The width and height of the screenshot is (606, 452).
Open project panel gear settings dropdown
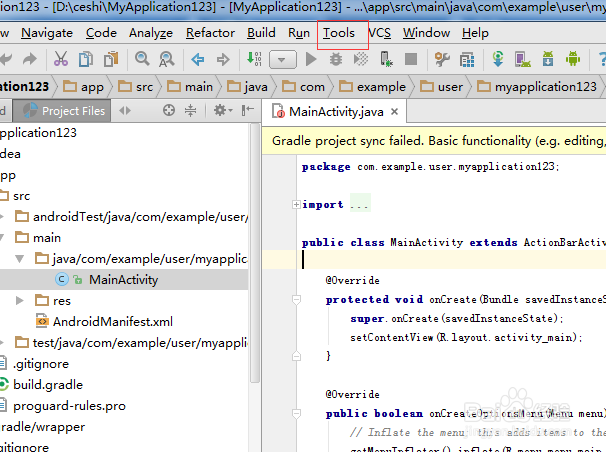pos(223,110)
